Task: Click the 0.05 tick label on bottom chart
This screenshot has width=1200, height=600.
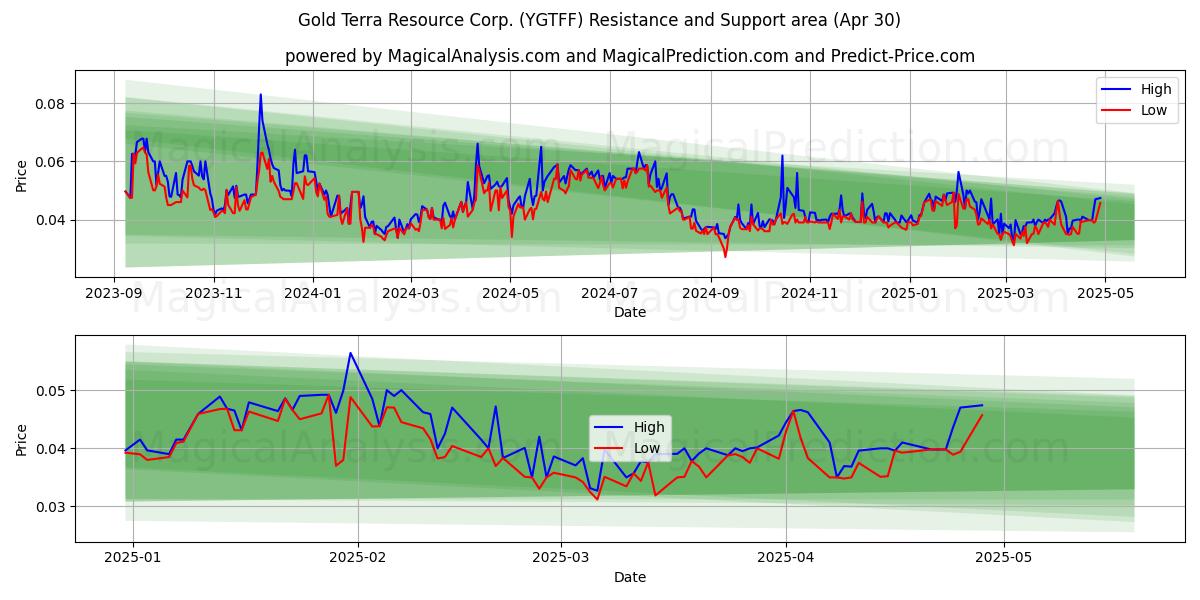Action: (x=52, y=391)
